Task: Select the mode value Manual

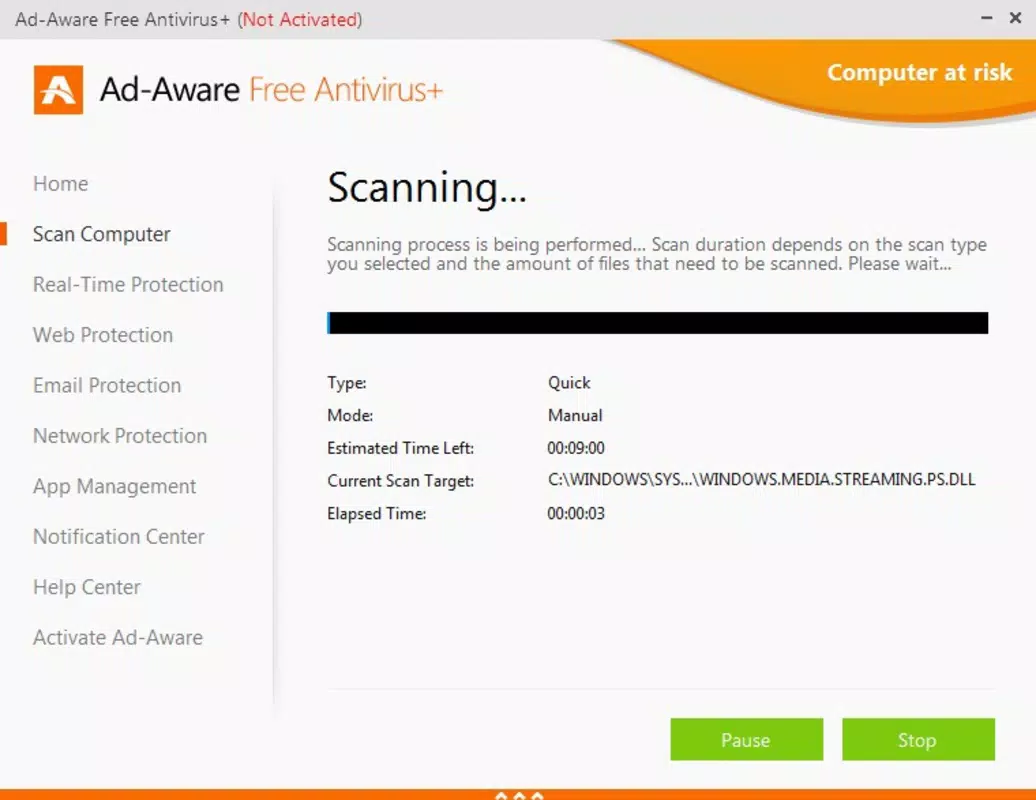Action: [x=575, y=416]
